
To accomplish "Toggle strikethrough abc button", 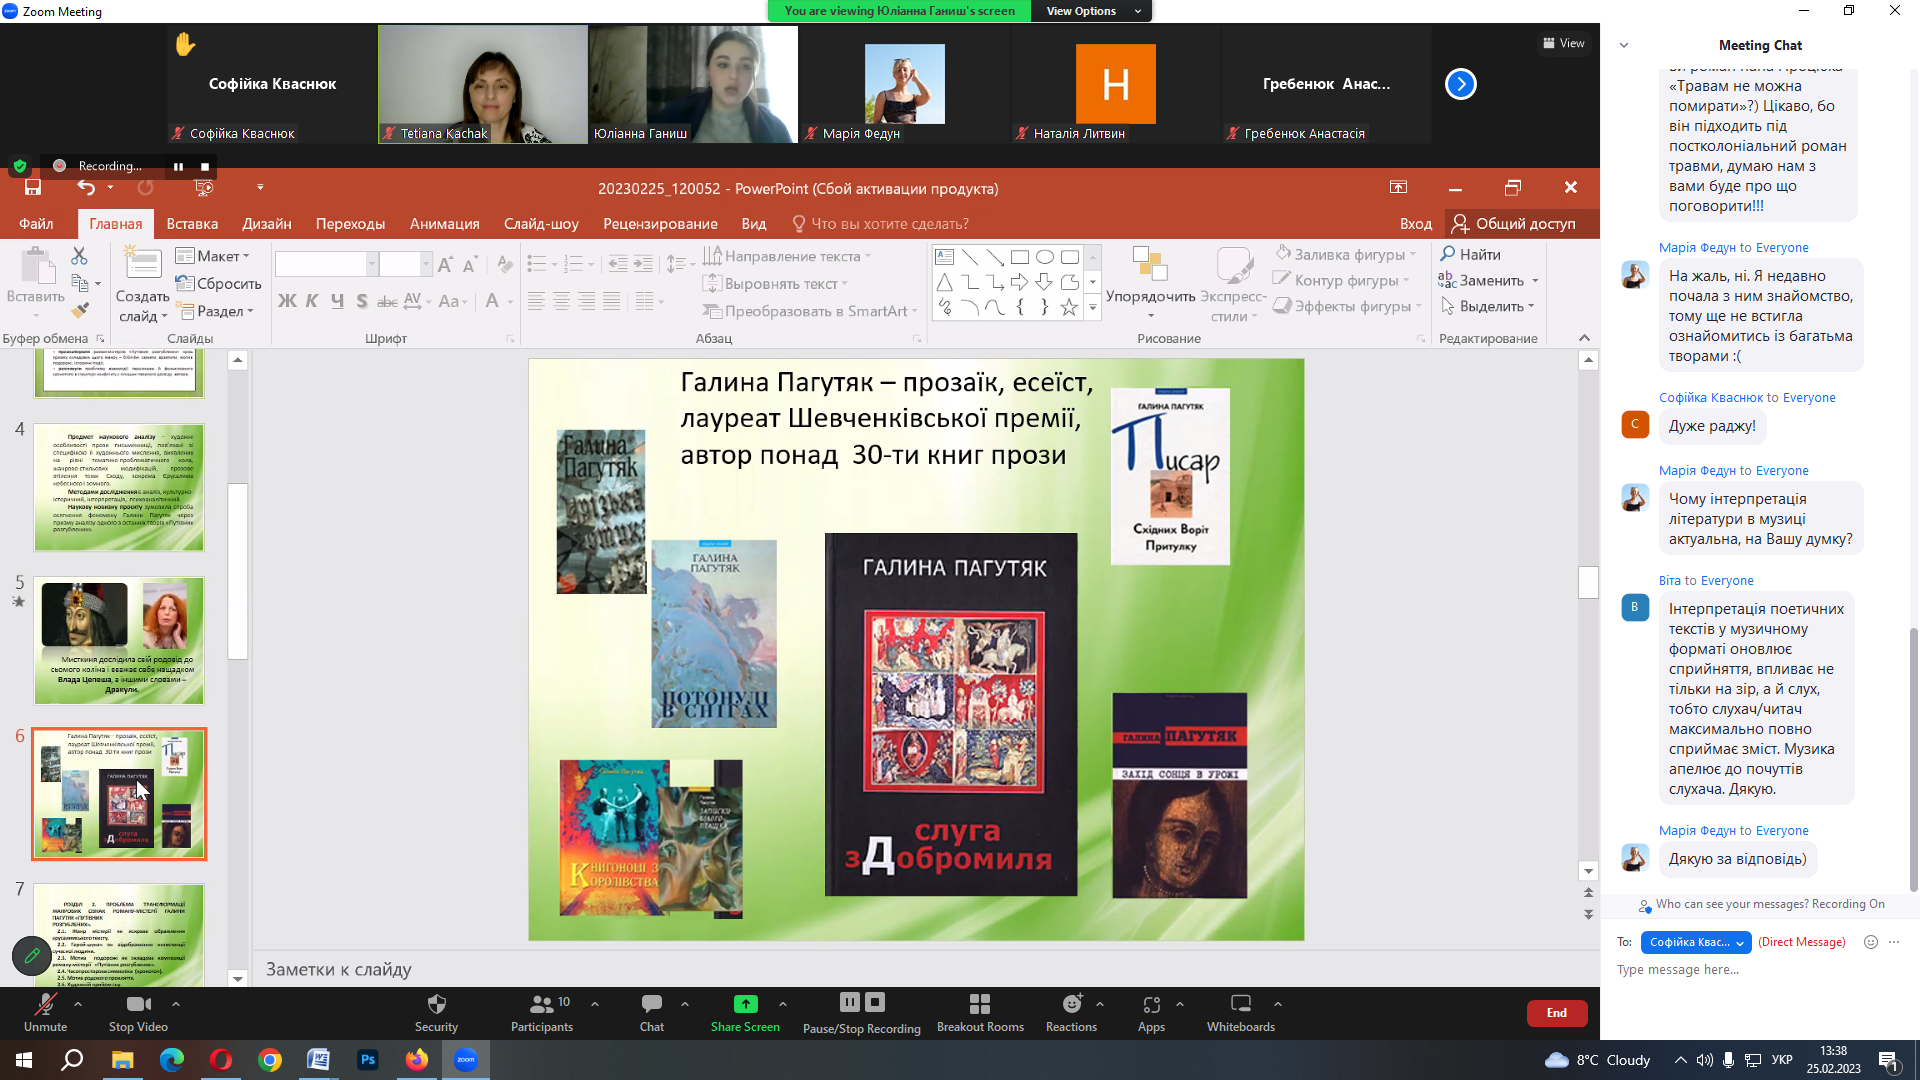I will pyautogui.click(x=387, y=301).
